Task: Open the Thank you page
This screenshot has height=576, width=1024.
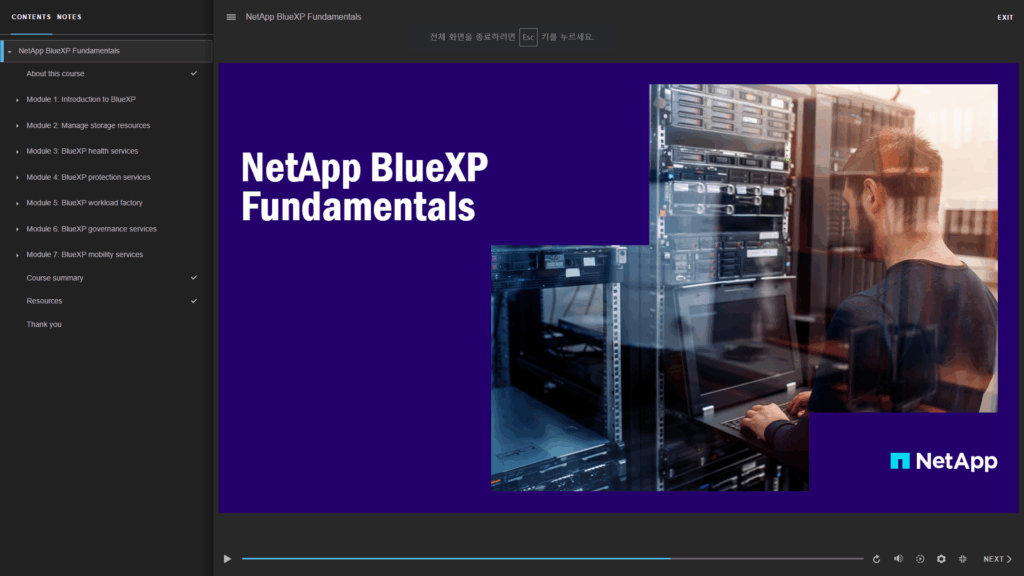Action: click(x=44, y=324)
